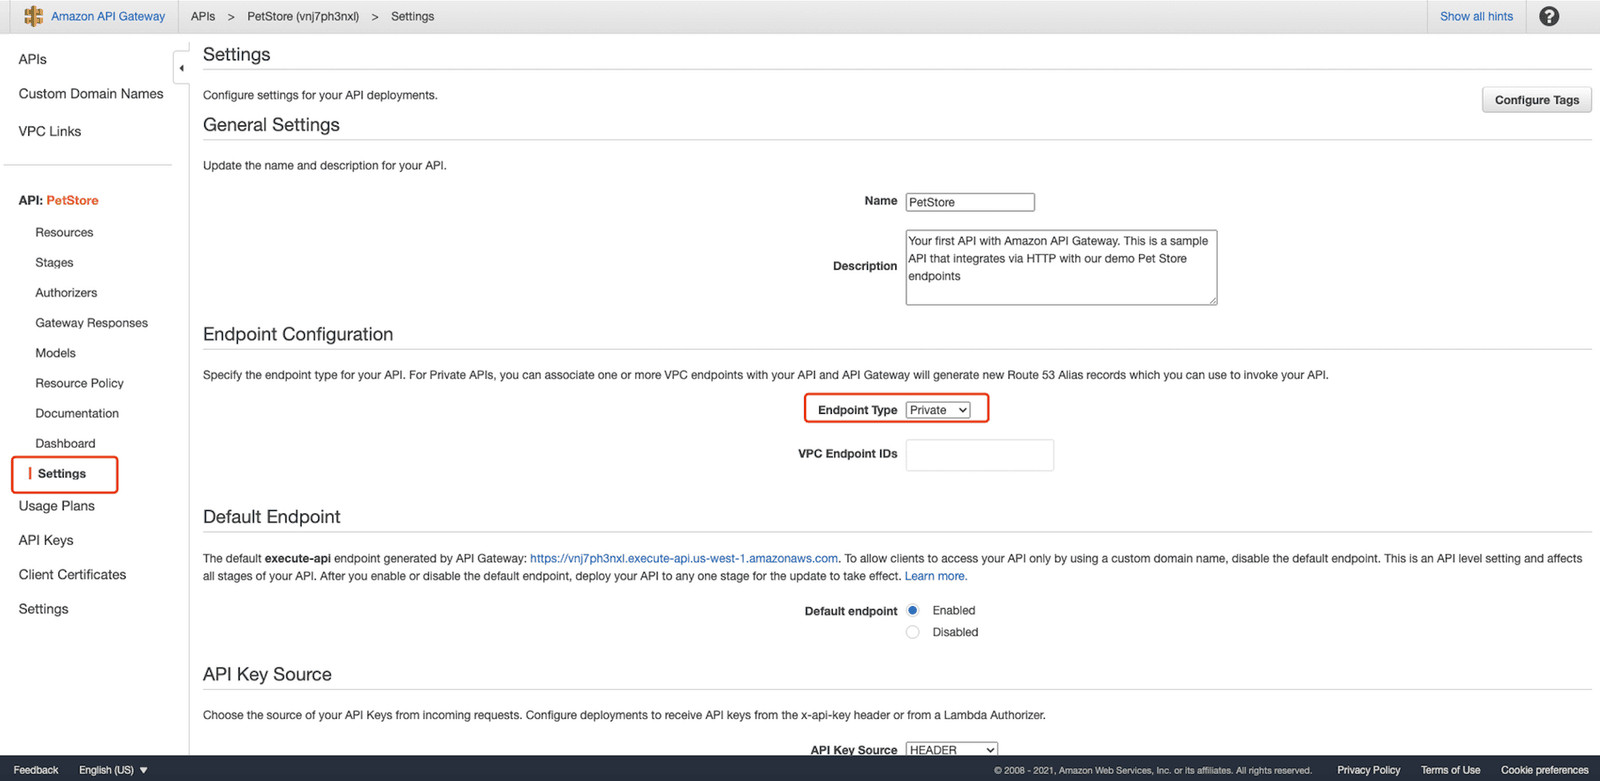Open Dashboard under PetStore API
1600x781 pixels.
[65, 443]
